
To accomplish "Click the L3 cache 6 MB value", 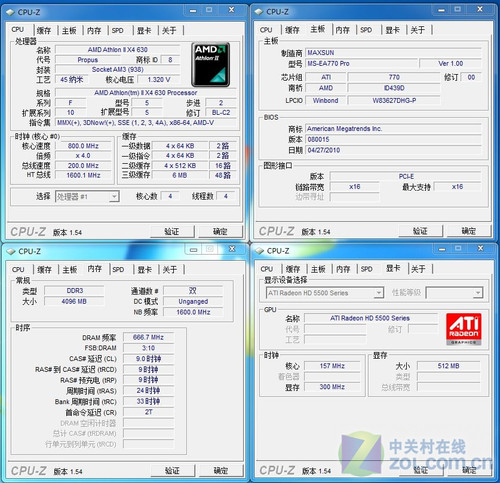I will (x=180, y=175).
